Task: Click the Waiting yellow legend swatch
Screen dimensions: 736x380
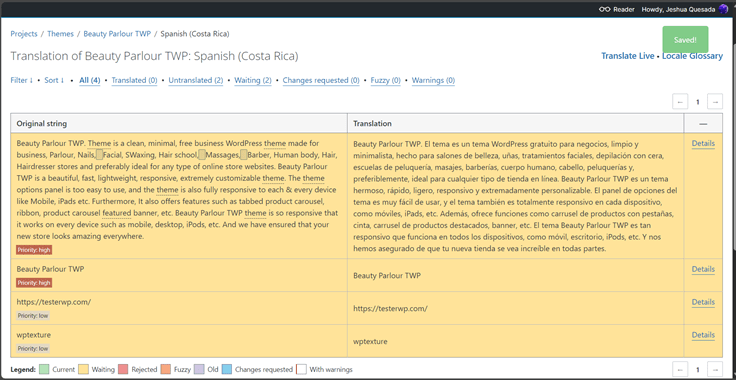Action: pos(84,369)
